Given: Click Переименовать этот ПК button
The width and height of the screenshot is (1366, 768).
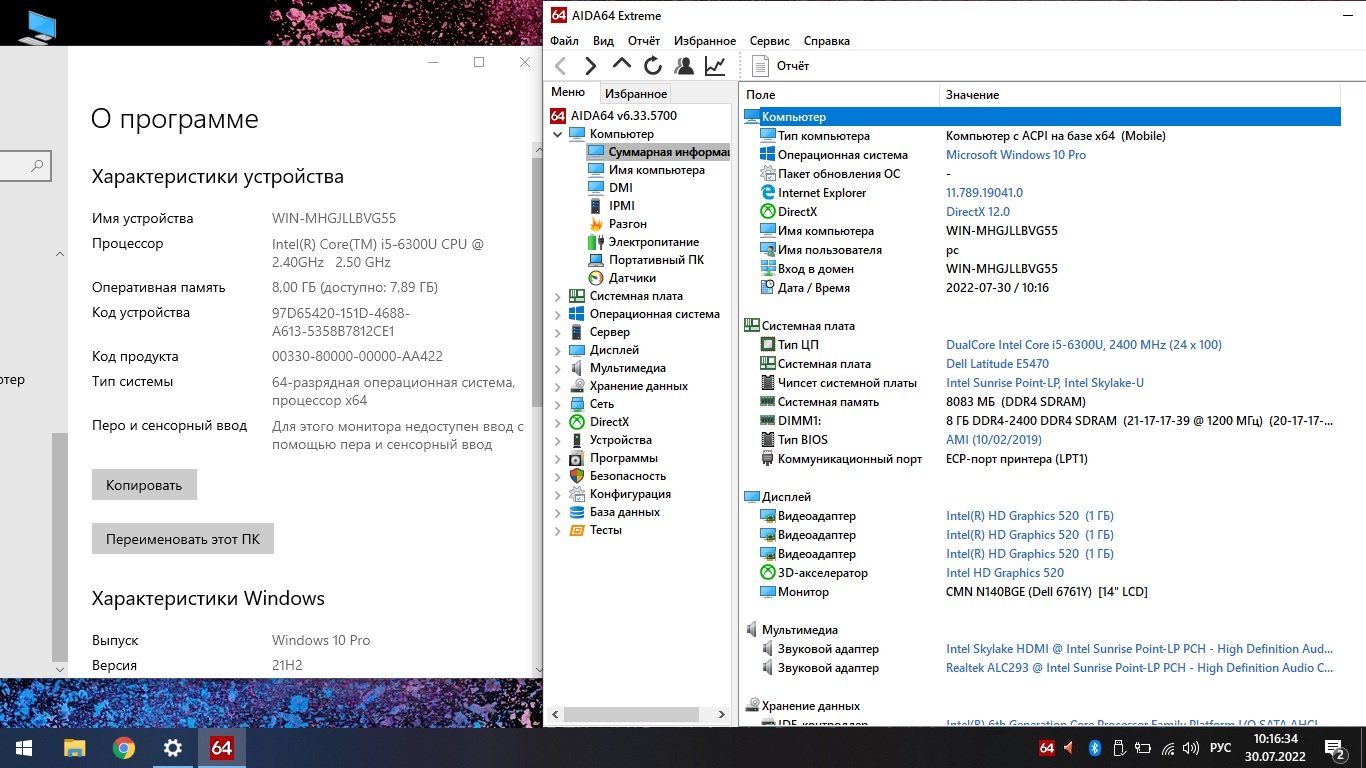Looking at the screenshot, I should (183, 539).
